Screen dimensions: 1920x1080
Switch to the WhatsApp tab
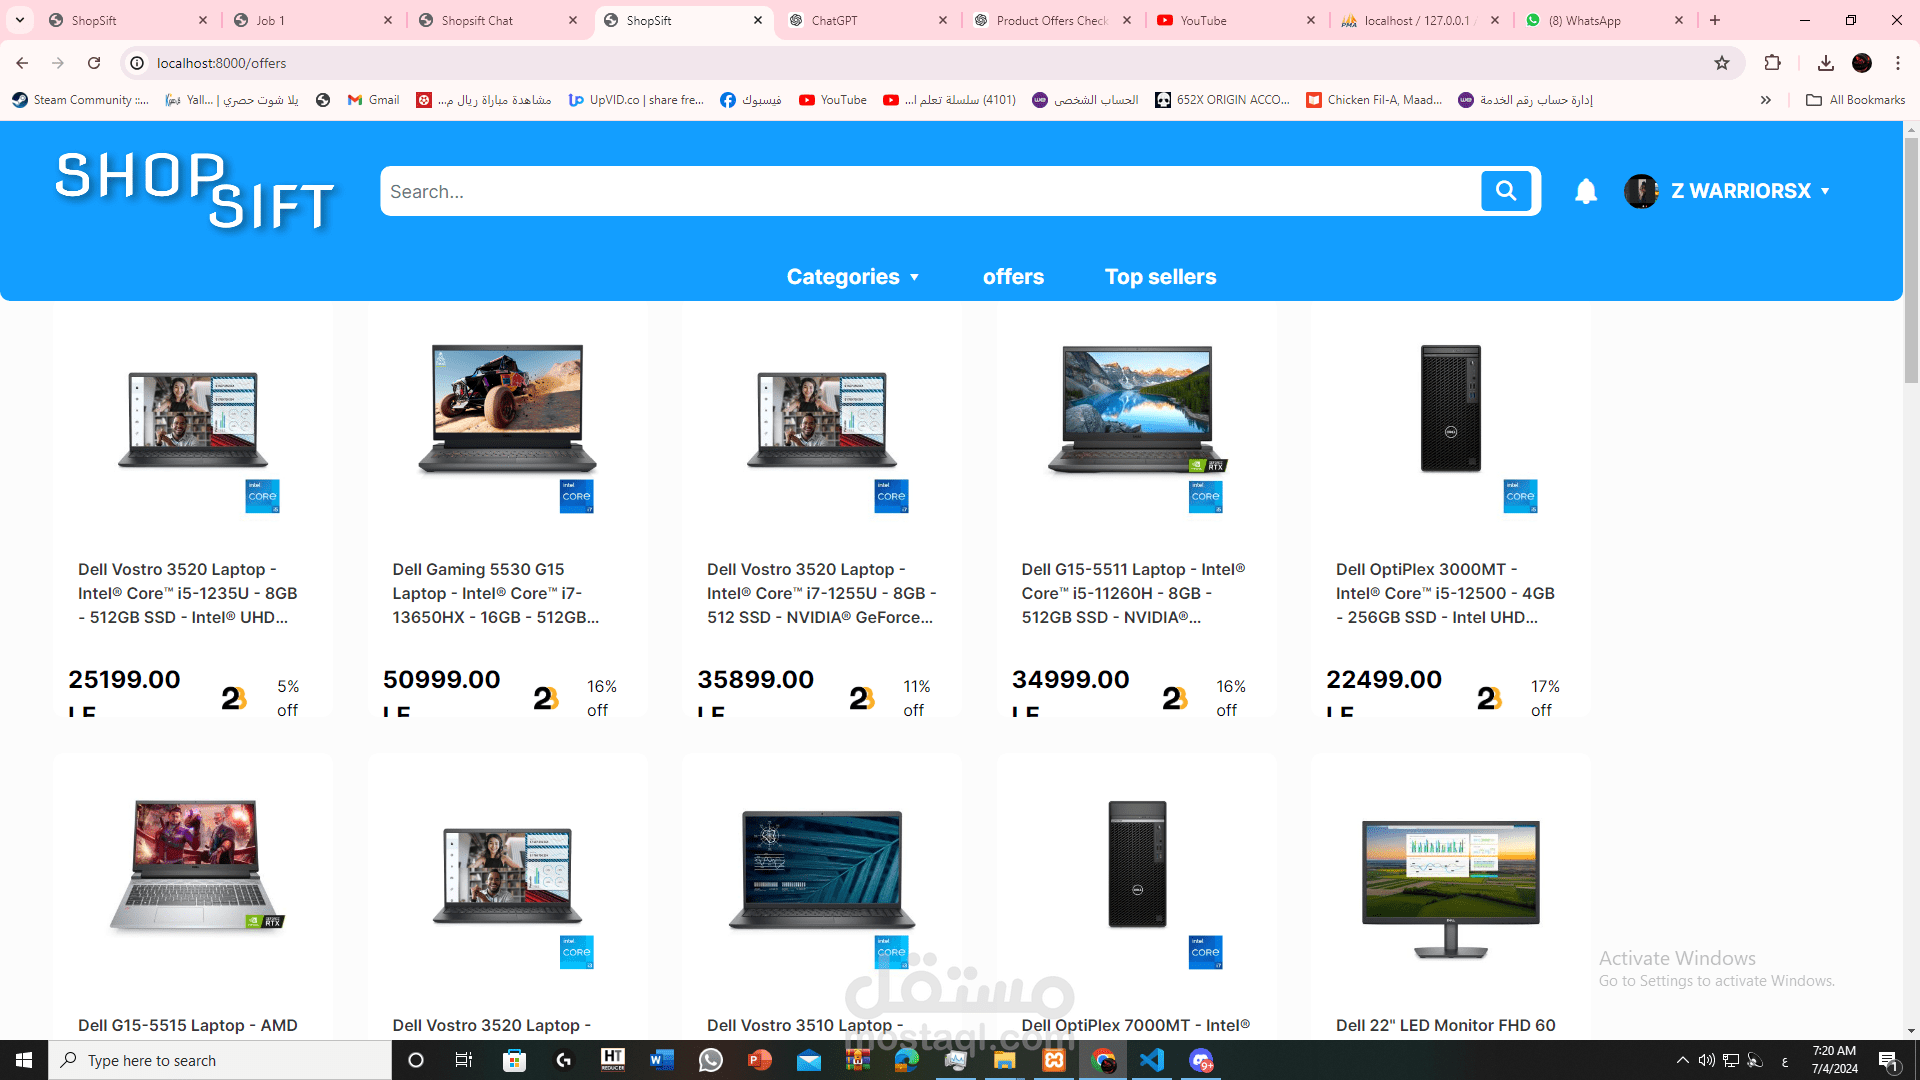[x=1604, y=20]
